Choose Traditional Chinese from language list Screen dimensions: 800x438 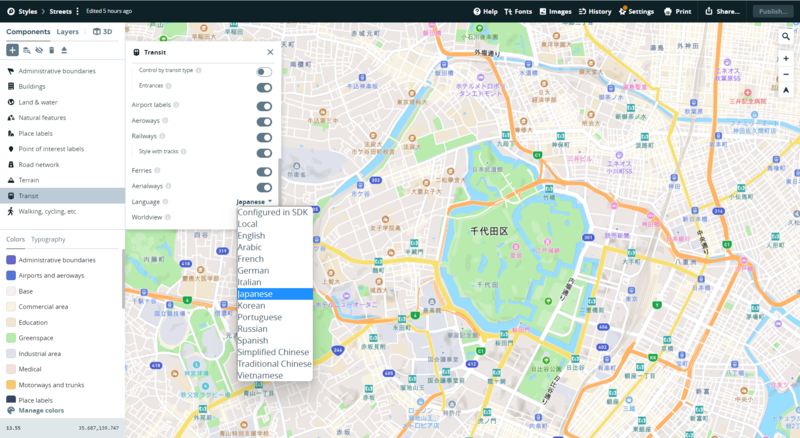(274, 364)
